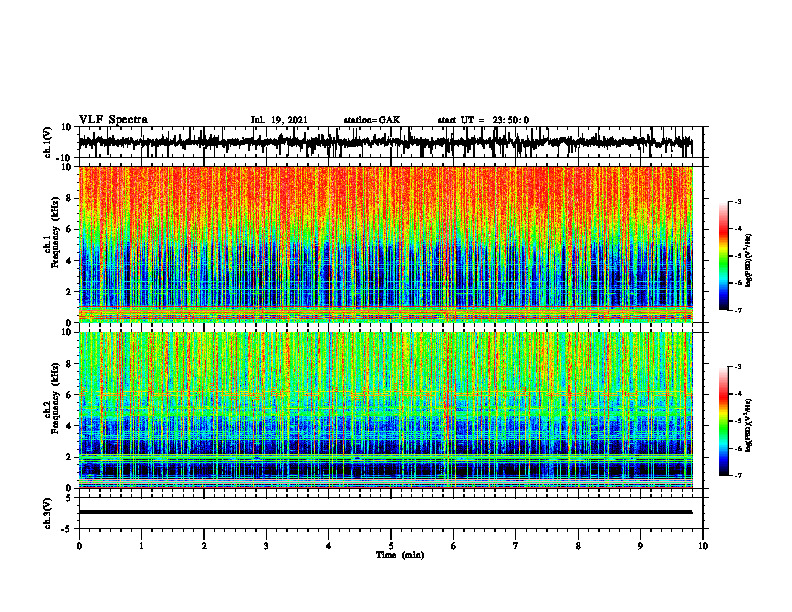Click time axis tick label '8'
This screenshot has width=792, height=612.
[x=578, y=546]
